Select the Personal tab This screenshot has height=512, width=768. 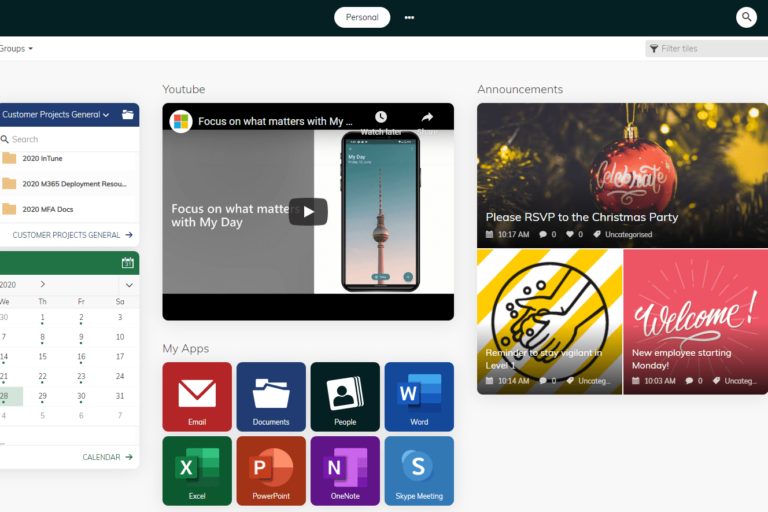pyautogui.click(x=362, y=17)
